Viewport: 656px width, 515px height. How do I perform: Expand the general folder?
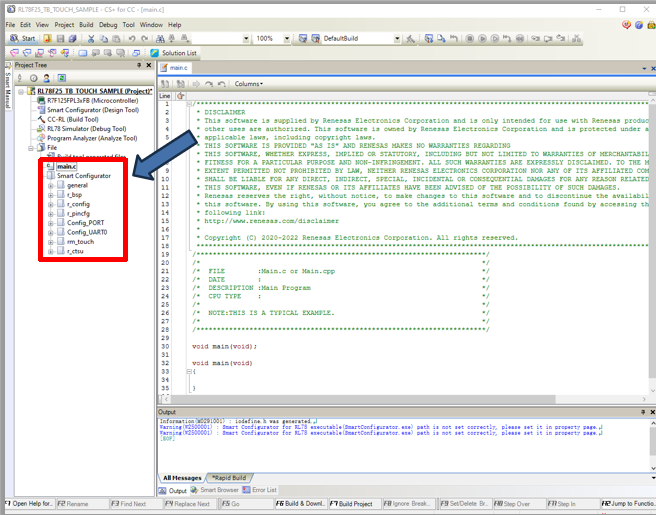tap(51, 186)
